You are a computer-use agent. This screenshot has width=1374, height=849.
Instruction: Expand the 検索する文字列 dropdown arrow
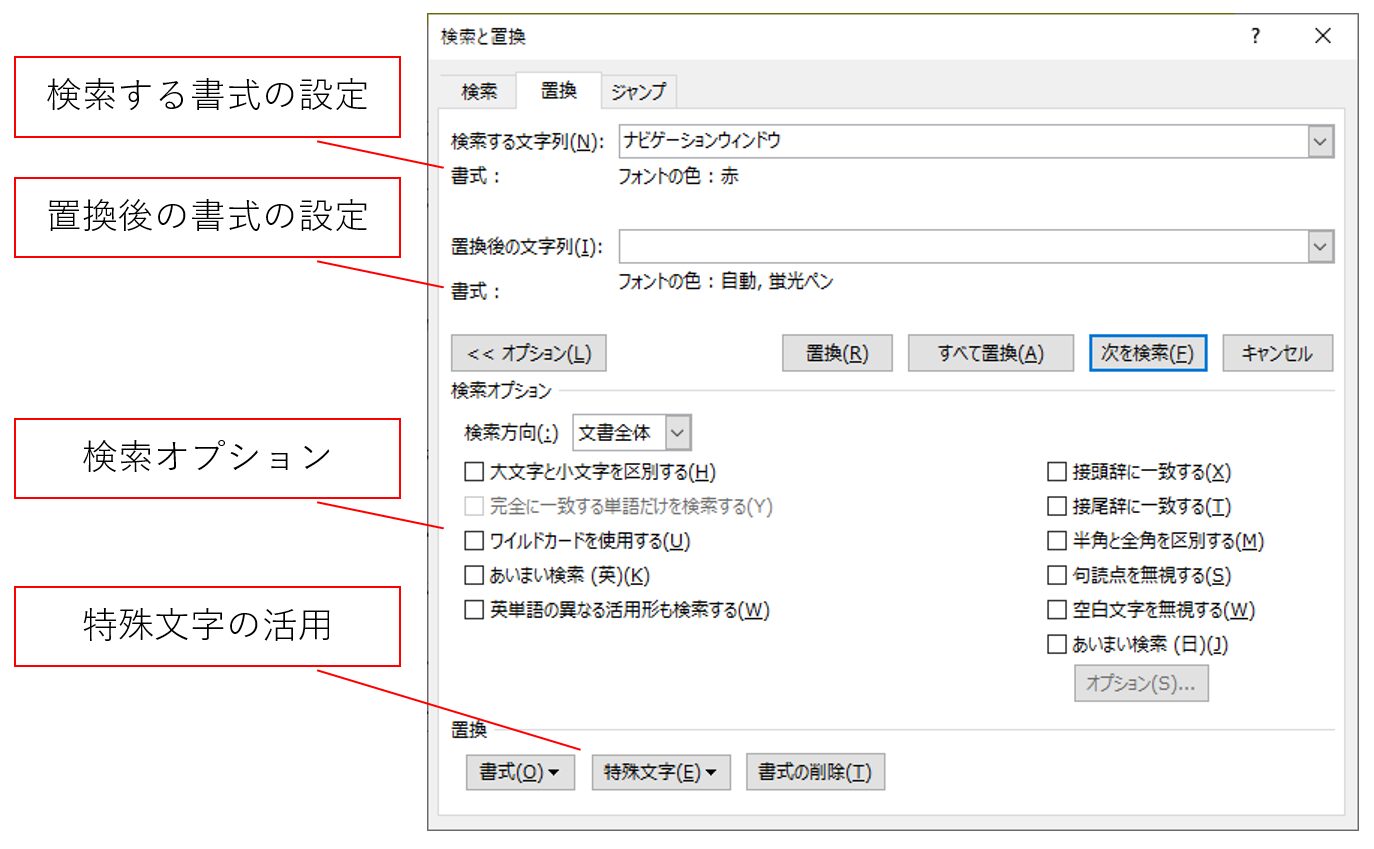pyautogui.click(x=1321, y=142)
